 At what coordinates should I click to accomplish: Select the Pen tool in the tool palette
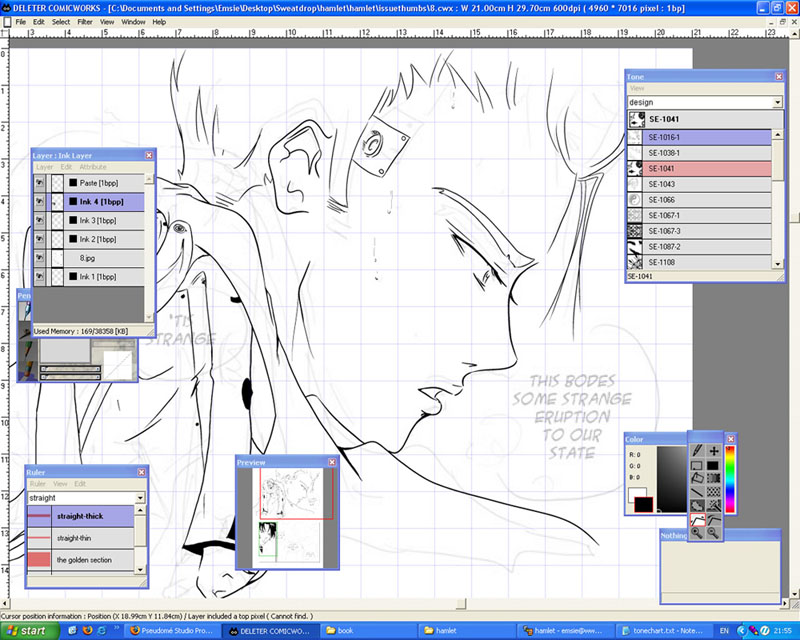(697, 451)
